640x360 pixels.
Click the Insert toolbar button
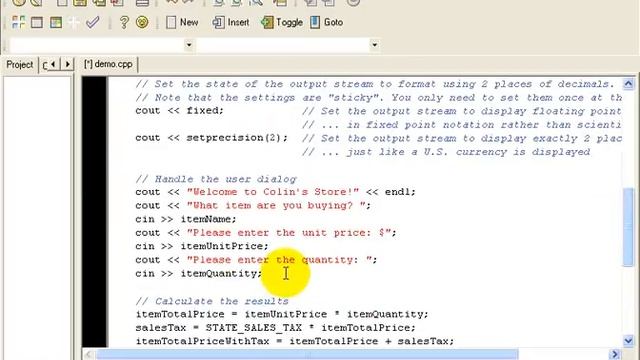click(x=231, y=22)
